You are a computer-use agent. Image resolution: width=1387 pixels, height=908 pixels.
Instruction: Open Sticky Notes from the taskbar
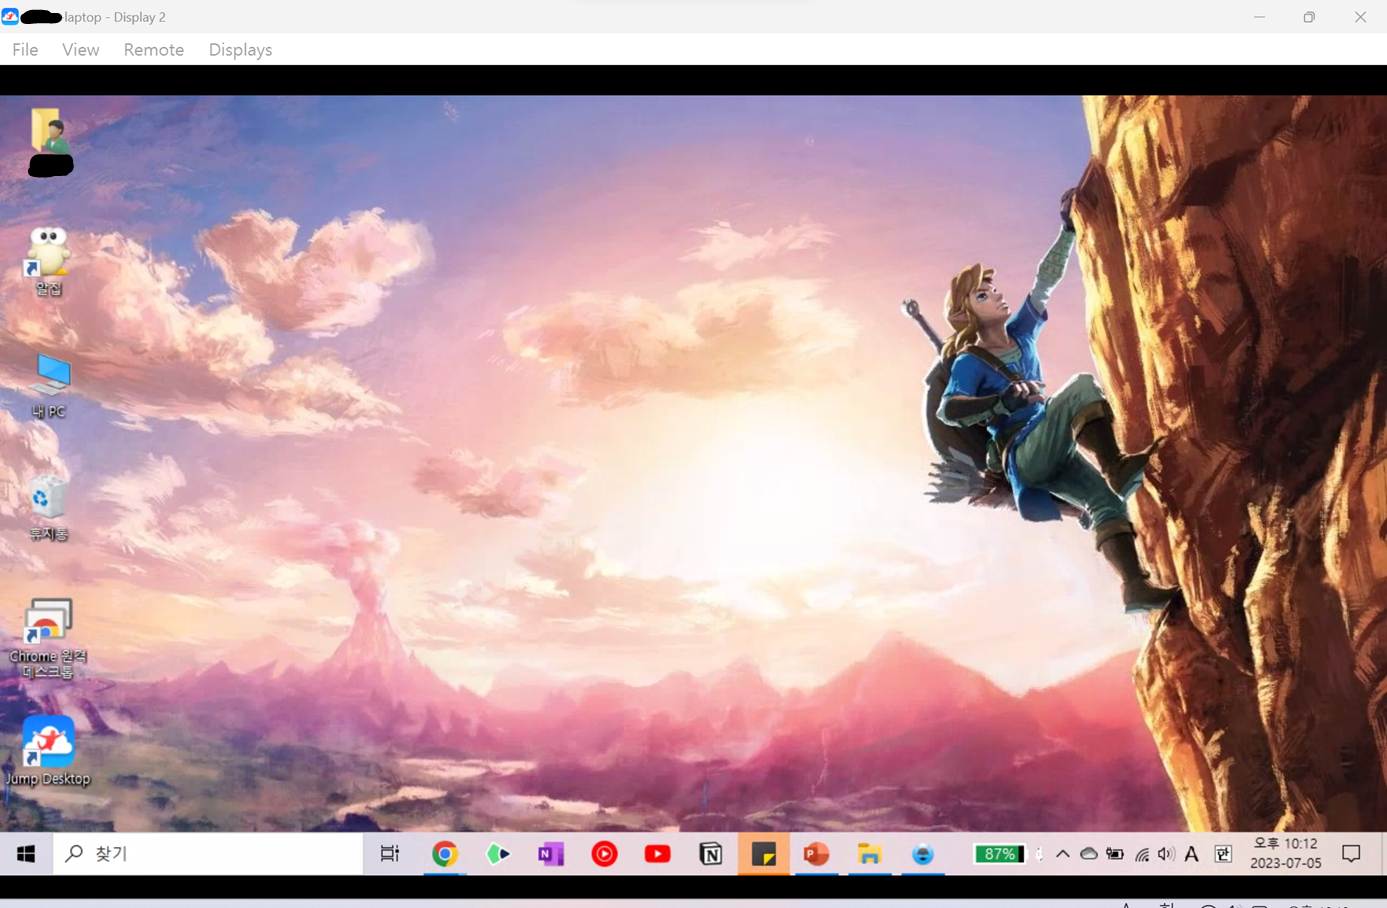pyautogui.click(x=764, y=854)
